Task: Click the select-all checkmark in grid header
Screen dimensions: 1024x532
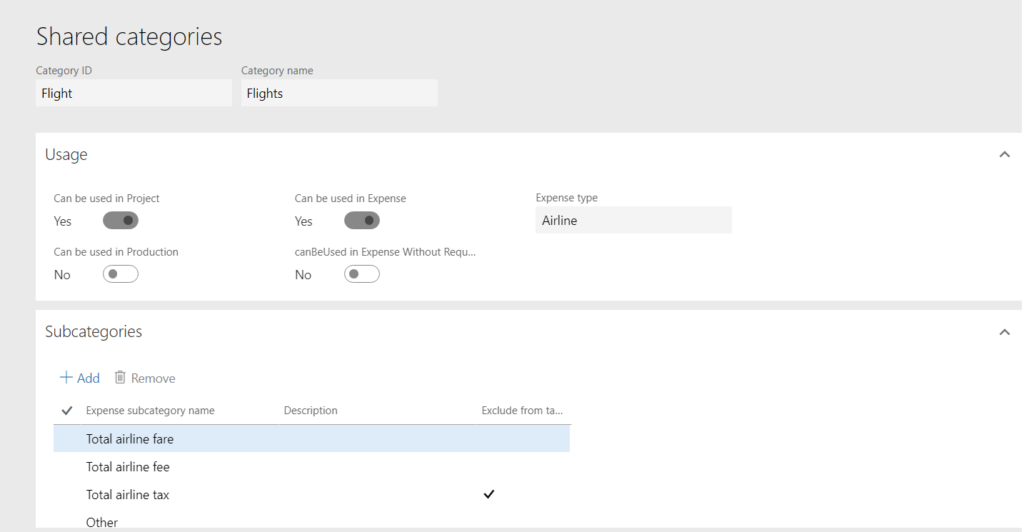Action: 67,410
